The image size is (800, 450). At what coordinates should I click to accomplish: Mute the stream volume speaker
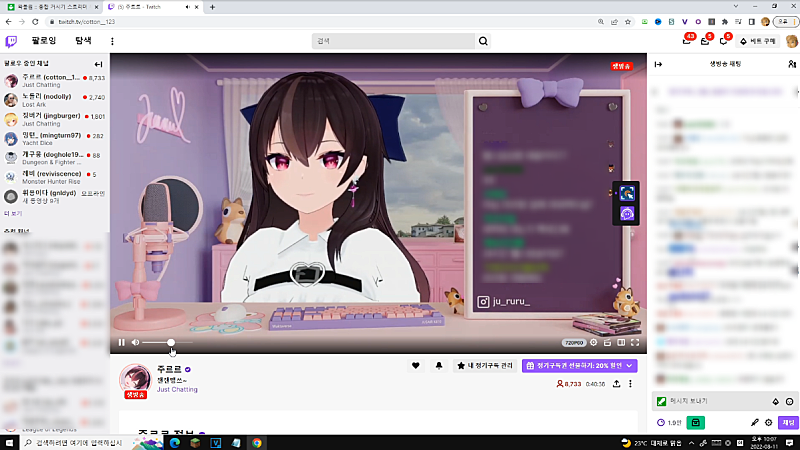click(135, 342)
